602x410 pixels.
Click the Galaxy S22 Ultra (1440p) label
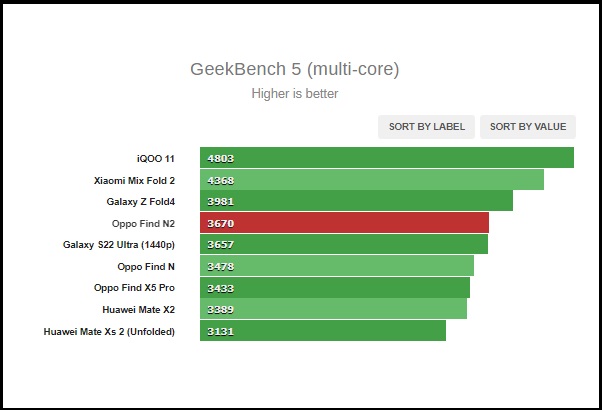118,245
